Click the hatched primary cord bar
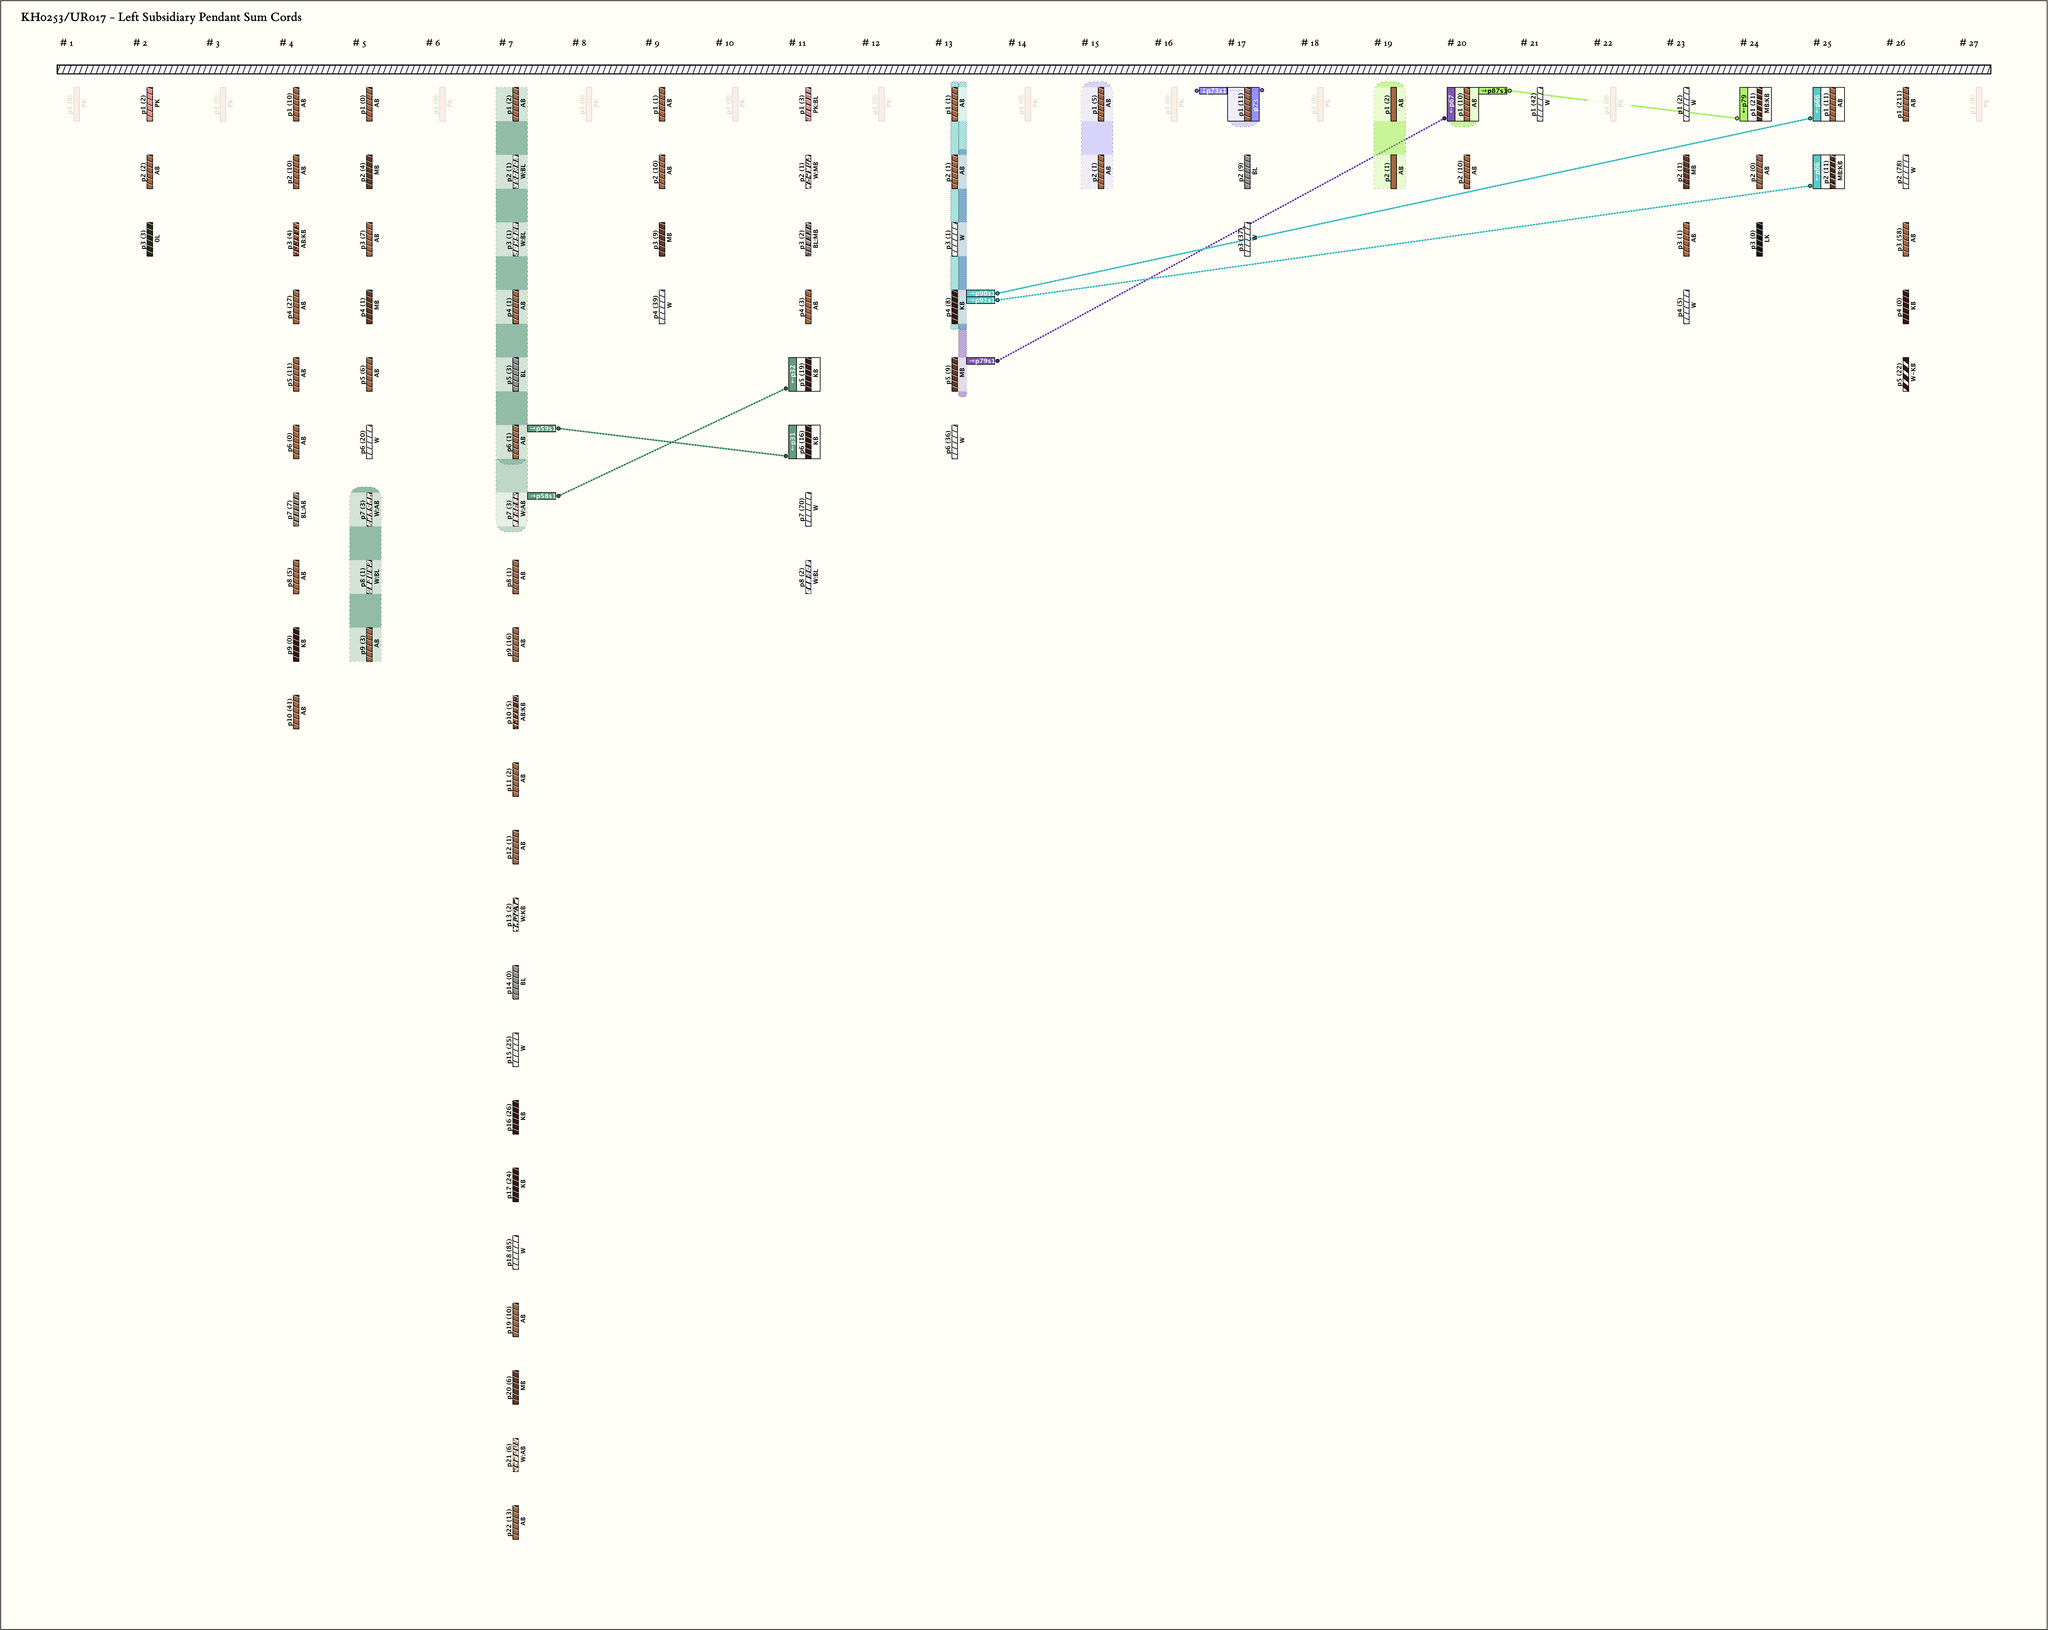This screenshot has height=1630, width=2048. pos(1023,70)
